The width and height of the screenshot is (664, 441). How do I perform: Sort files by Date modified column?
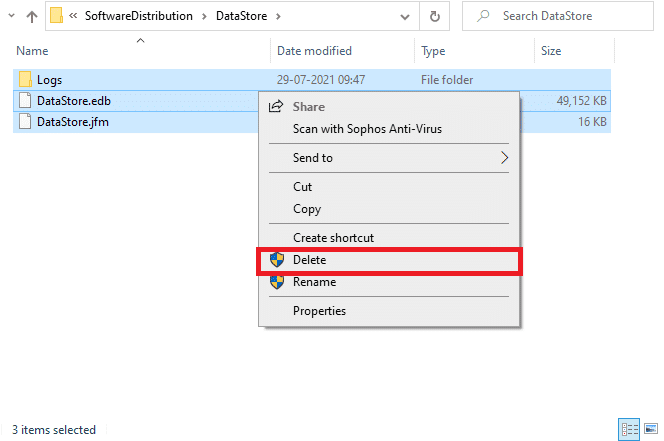point(314,51)
